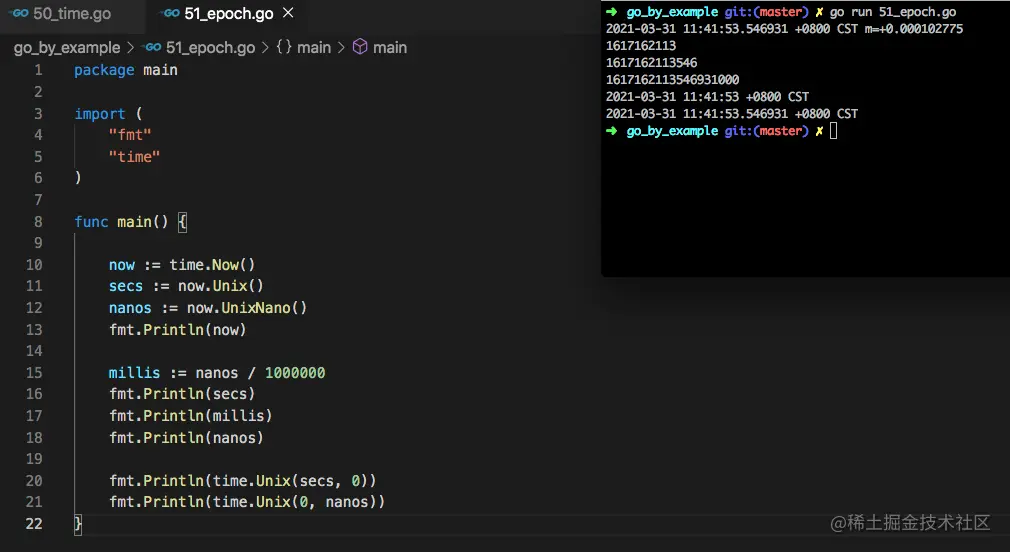Click 'time.Now()' call on line 10

(x=212, y=265)
